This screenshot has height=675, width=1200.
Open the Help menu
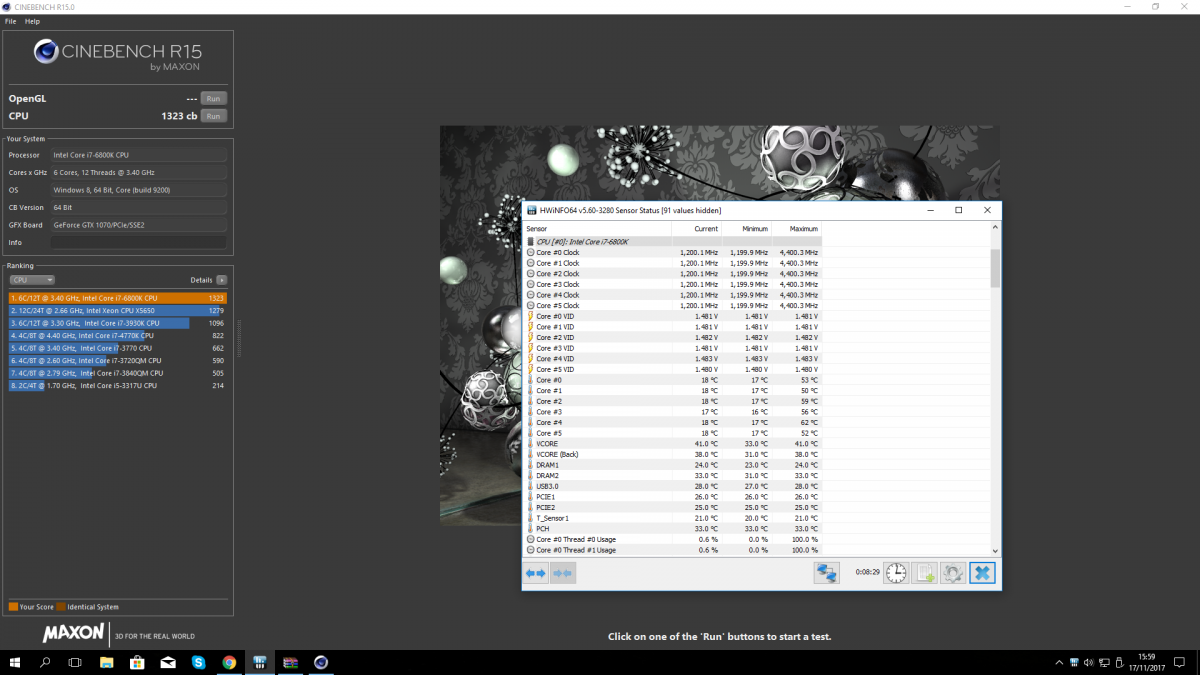pyautogui.click(x=33, y=21)
